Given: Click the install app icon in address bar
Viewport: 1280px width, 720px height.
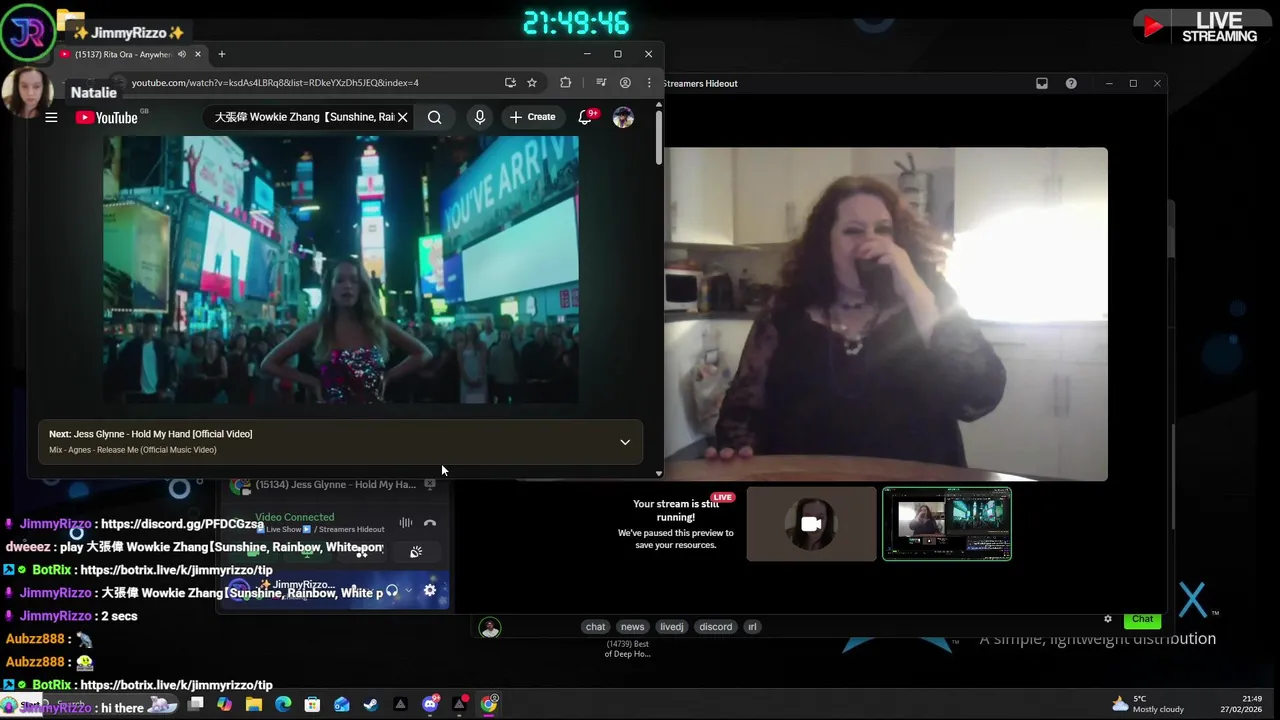Looking at the screenshot, I should coord(510,83).
